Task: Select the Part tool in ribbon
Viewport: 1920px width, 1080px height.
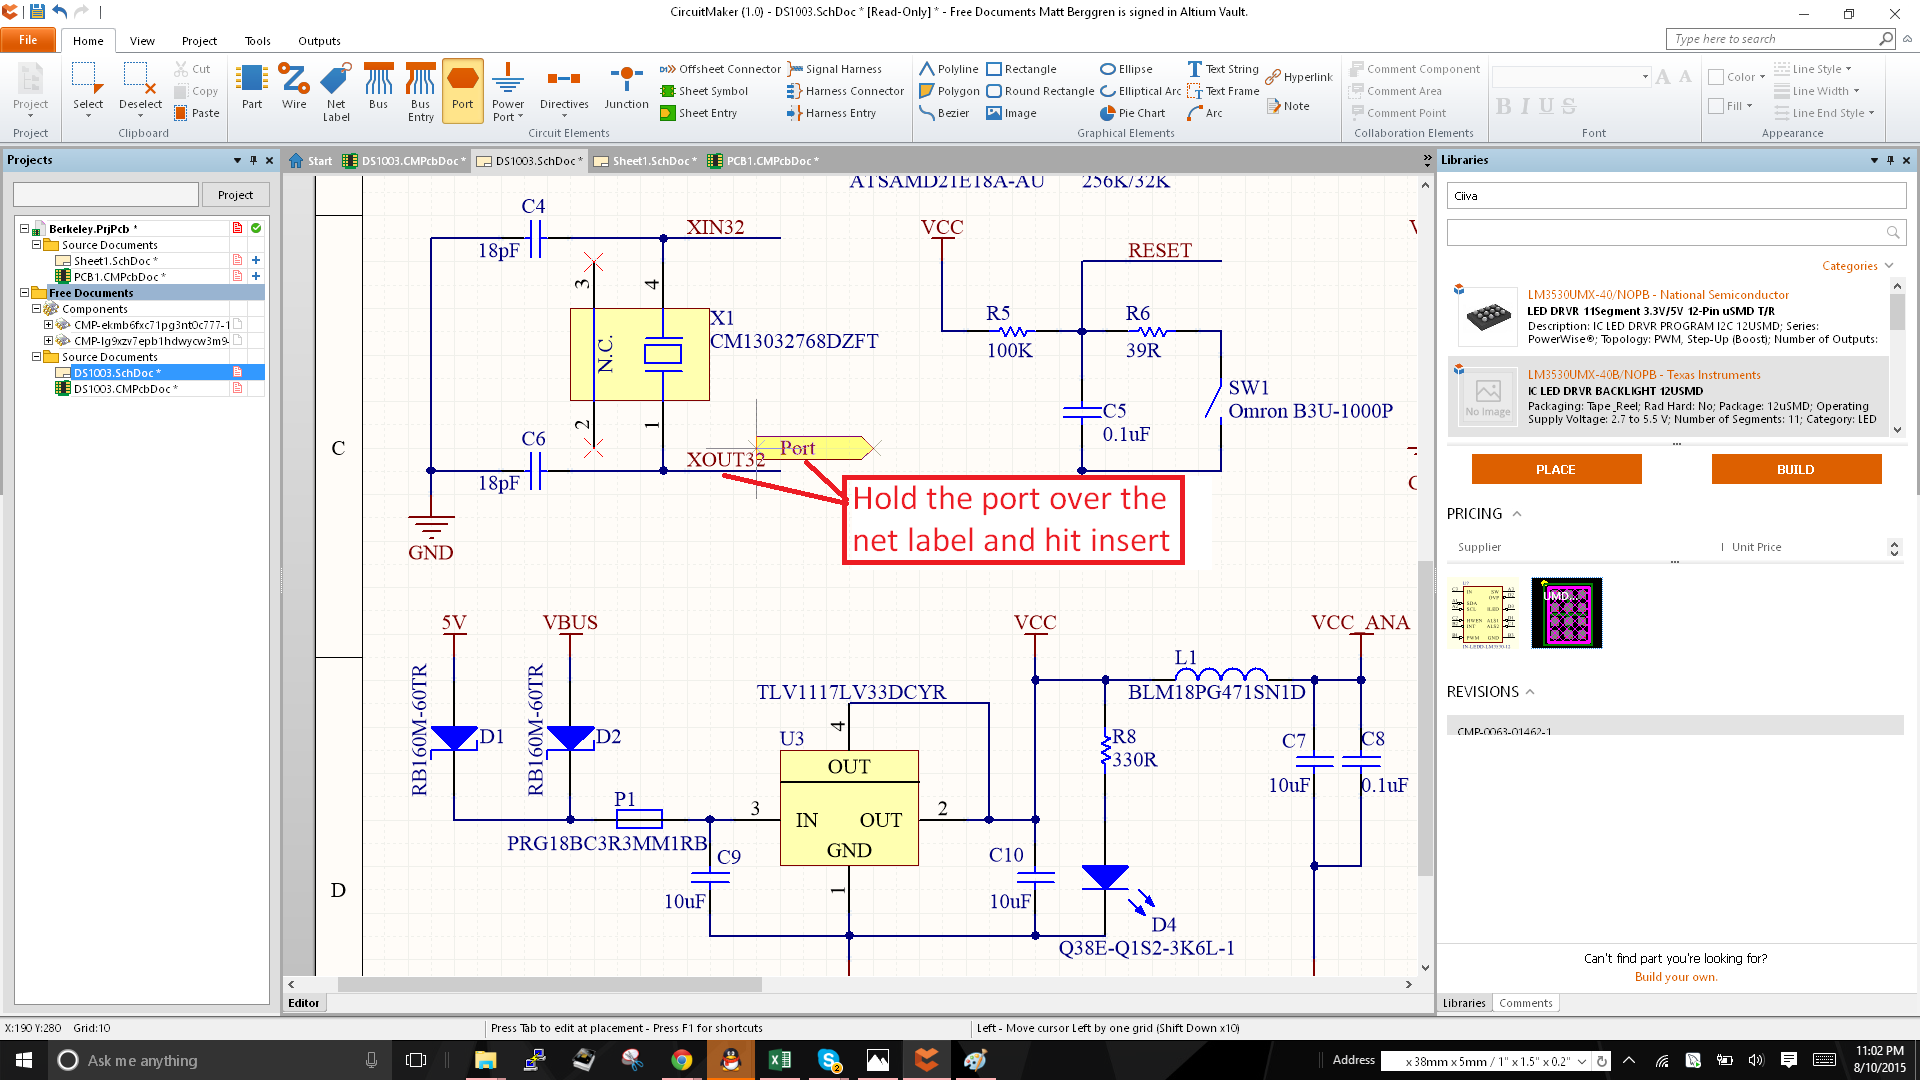Action: (252, 89)
